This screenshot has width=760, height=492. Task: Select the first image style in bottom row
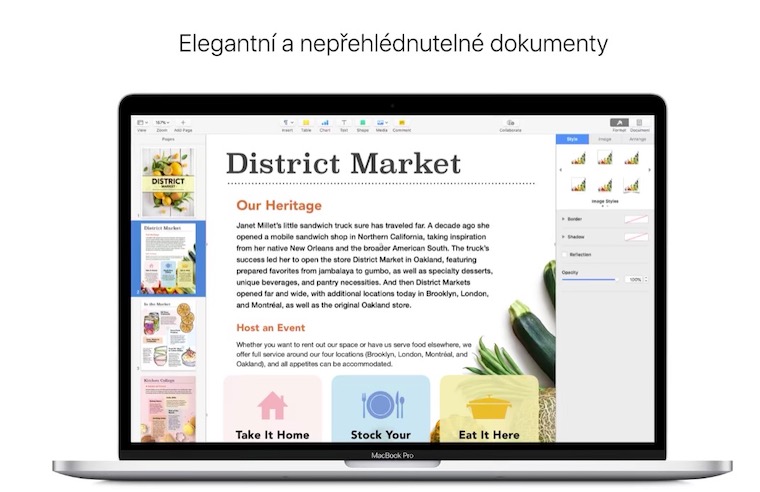click(x=578, y=185)
